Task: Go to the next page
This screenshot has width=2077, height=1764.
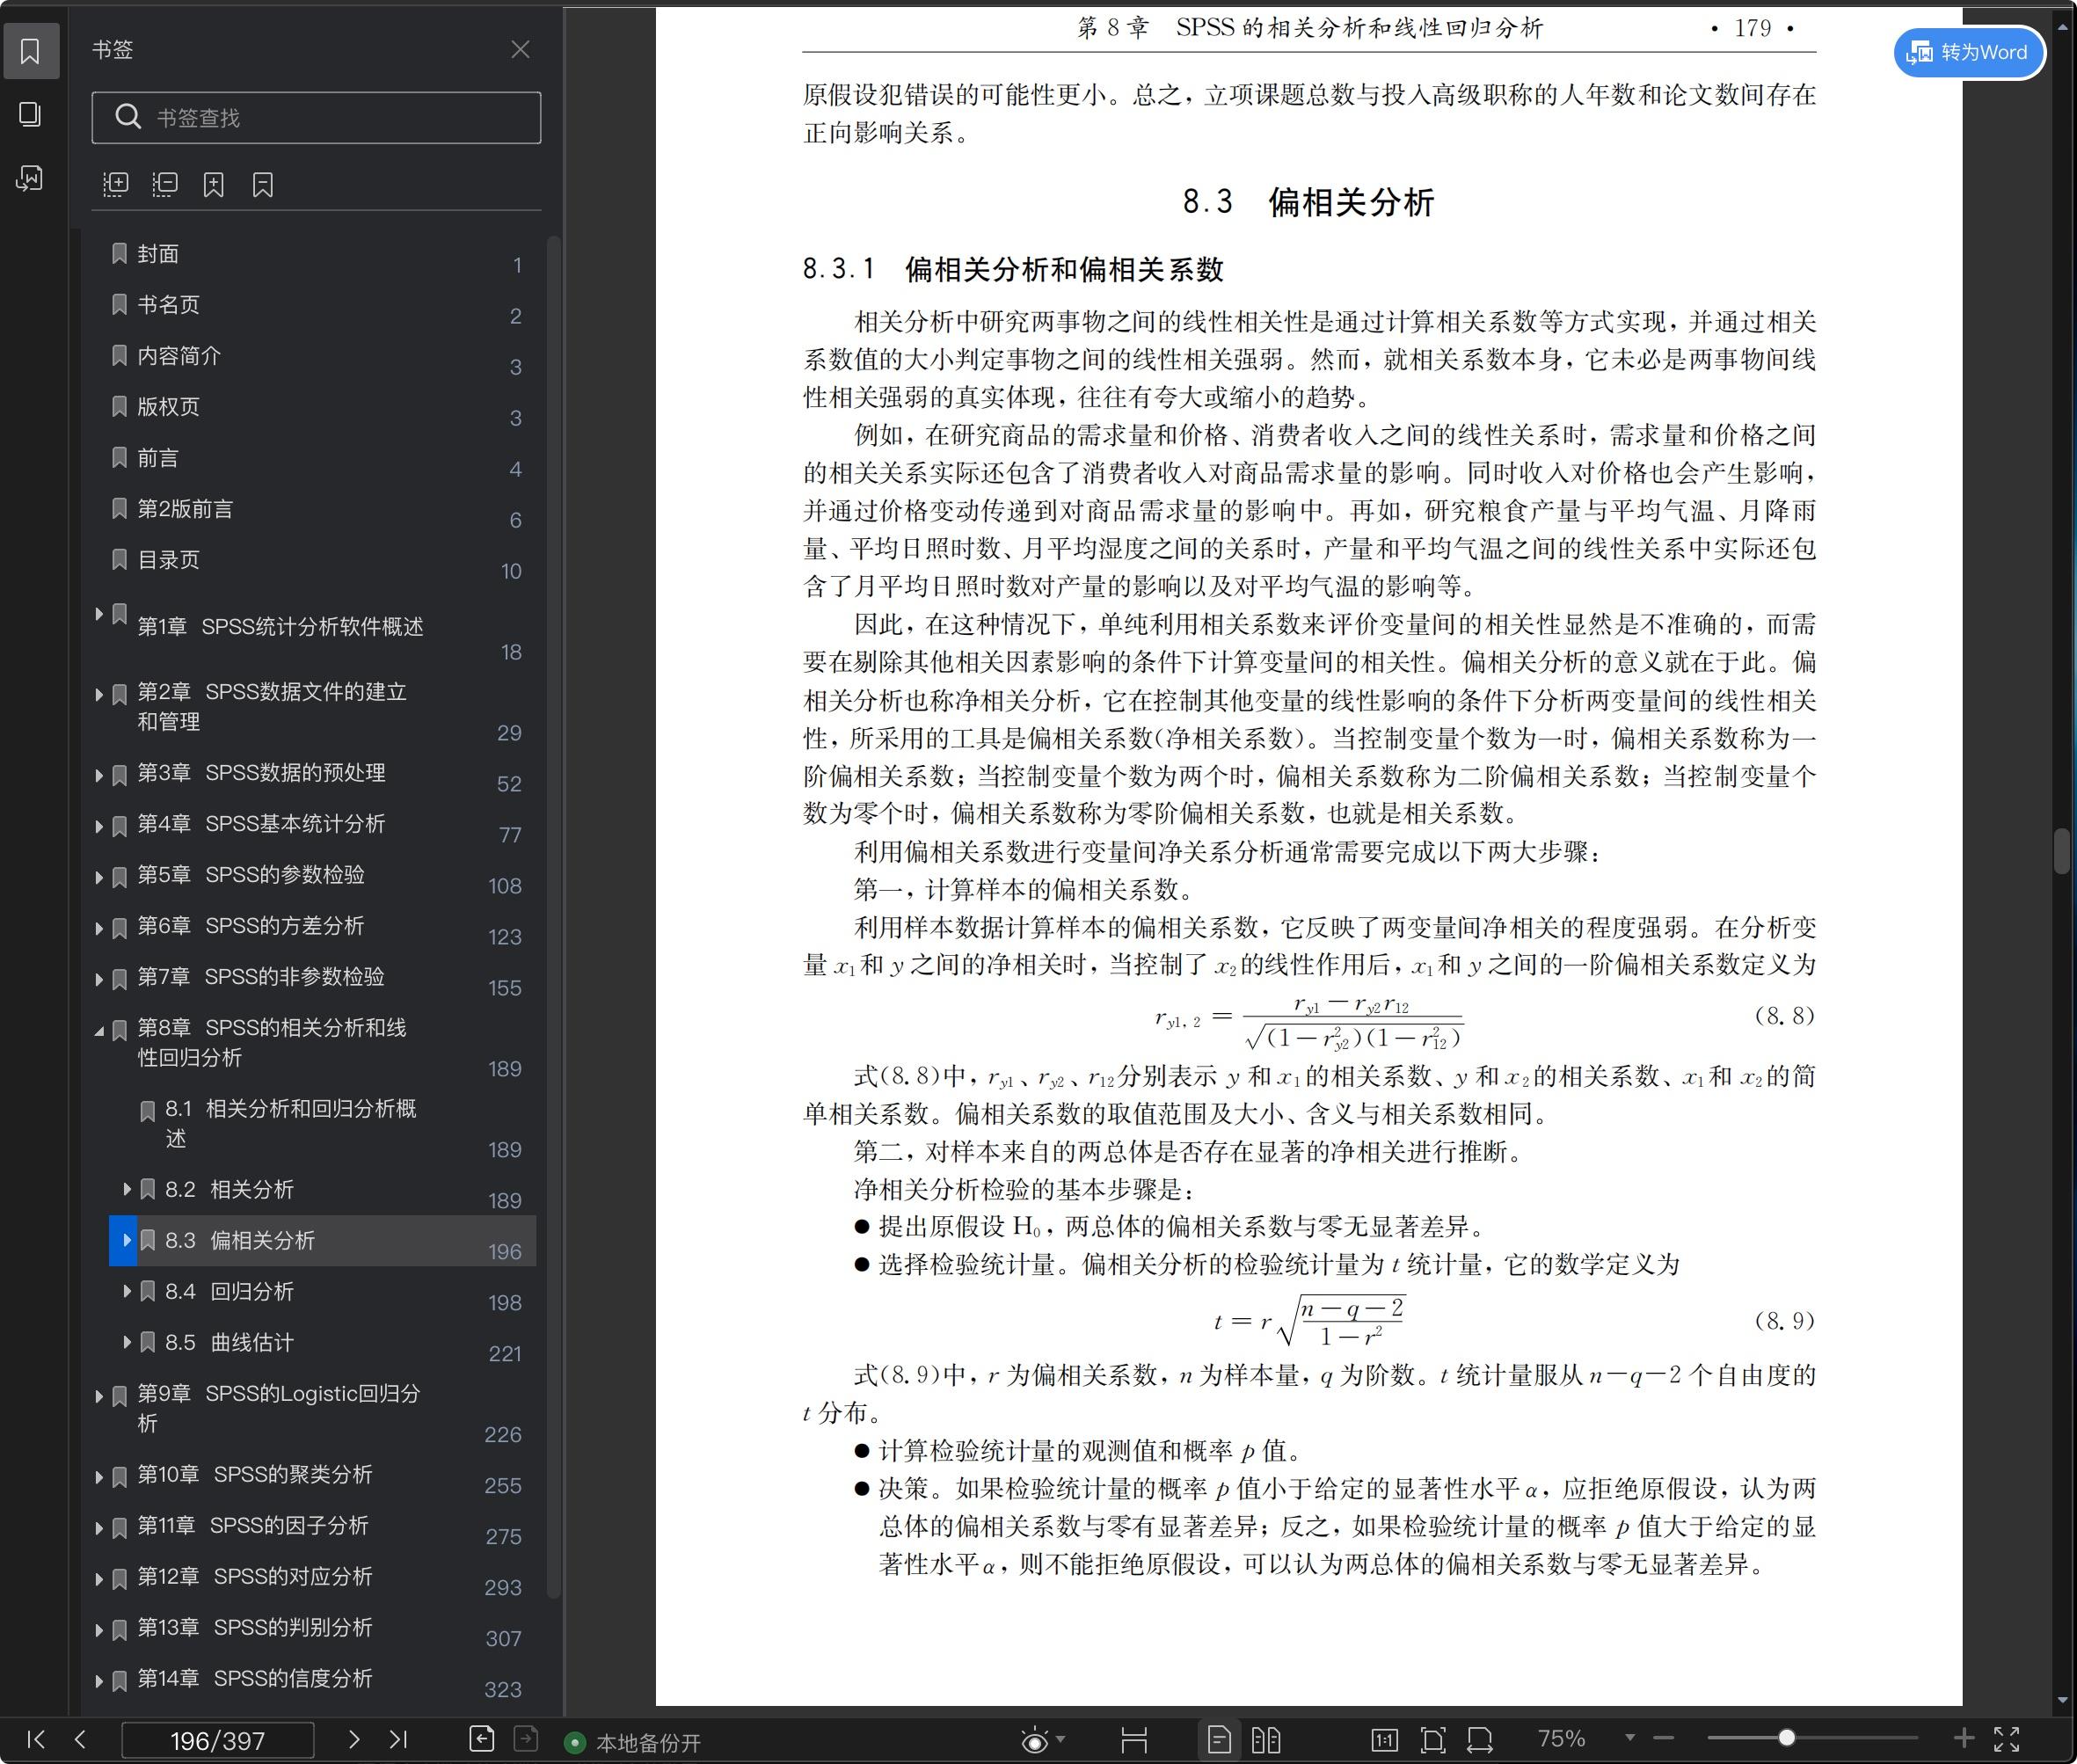Action: click(353, 1739)
